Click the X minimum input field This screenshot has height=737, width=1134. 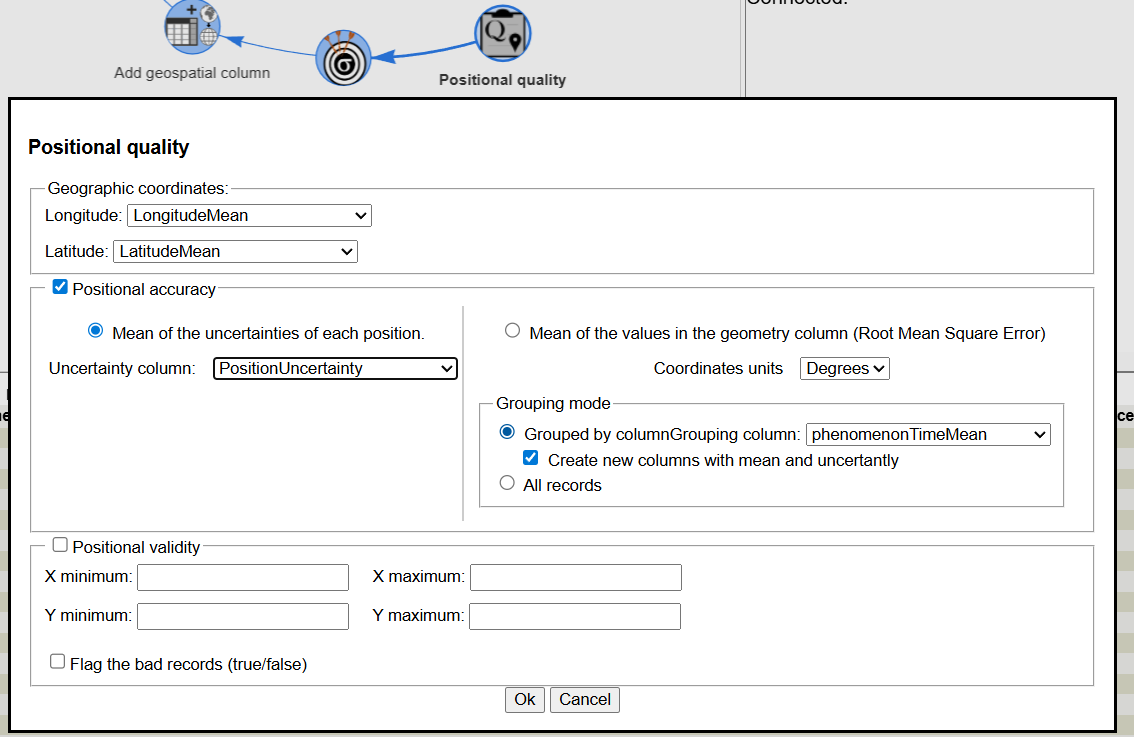click(x=243, y=578)
